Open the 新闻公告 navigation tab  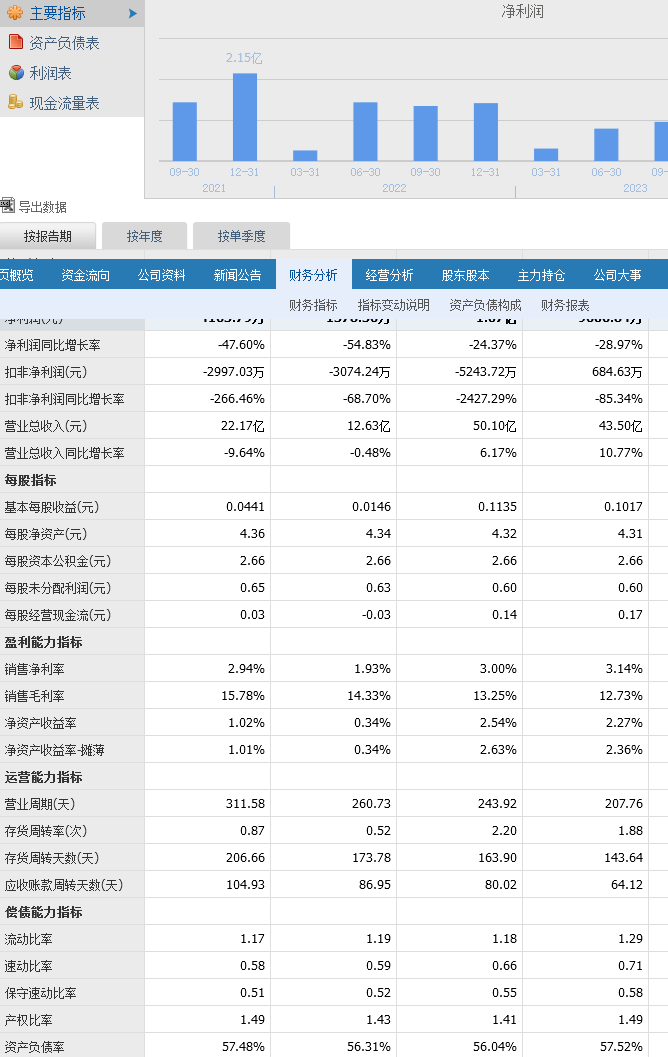pos(238,275)
